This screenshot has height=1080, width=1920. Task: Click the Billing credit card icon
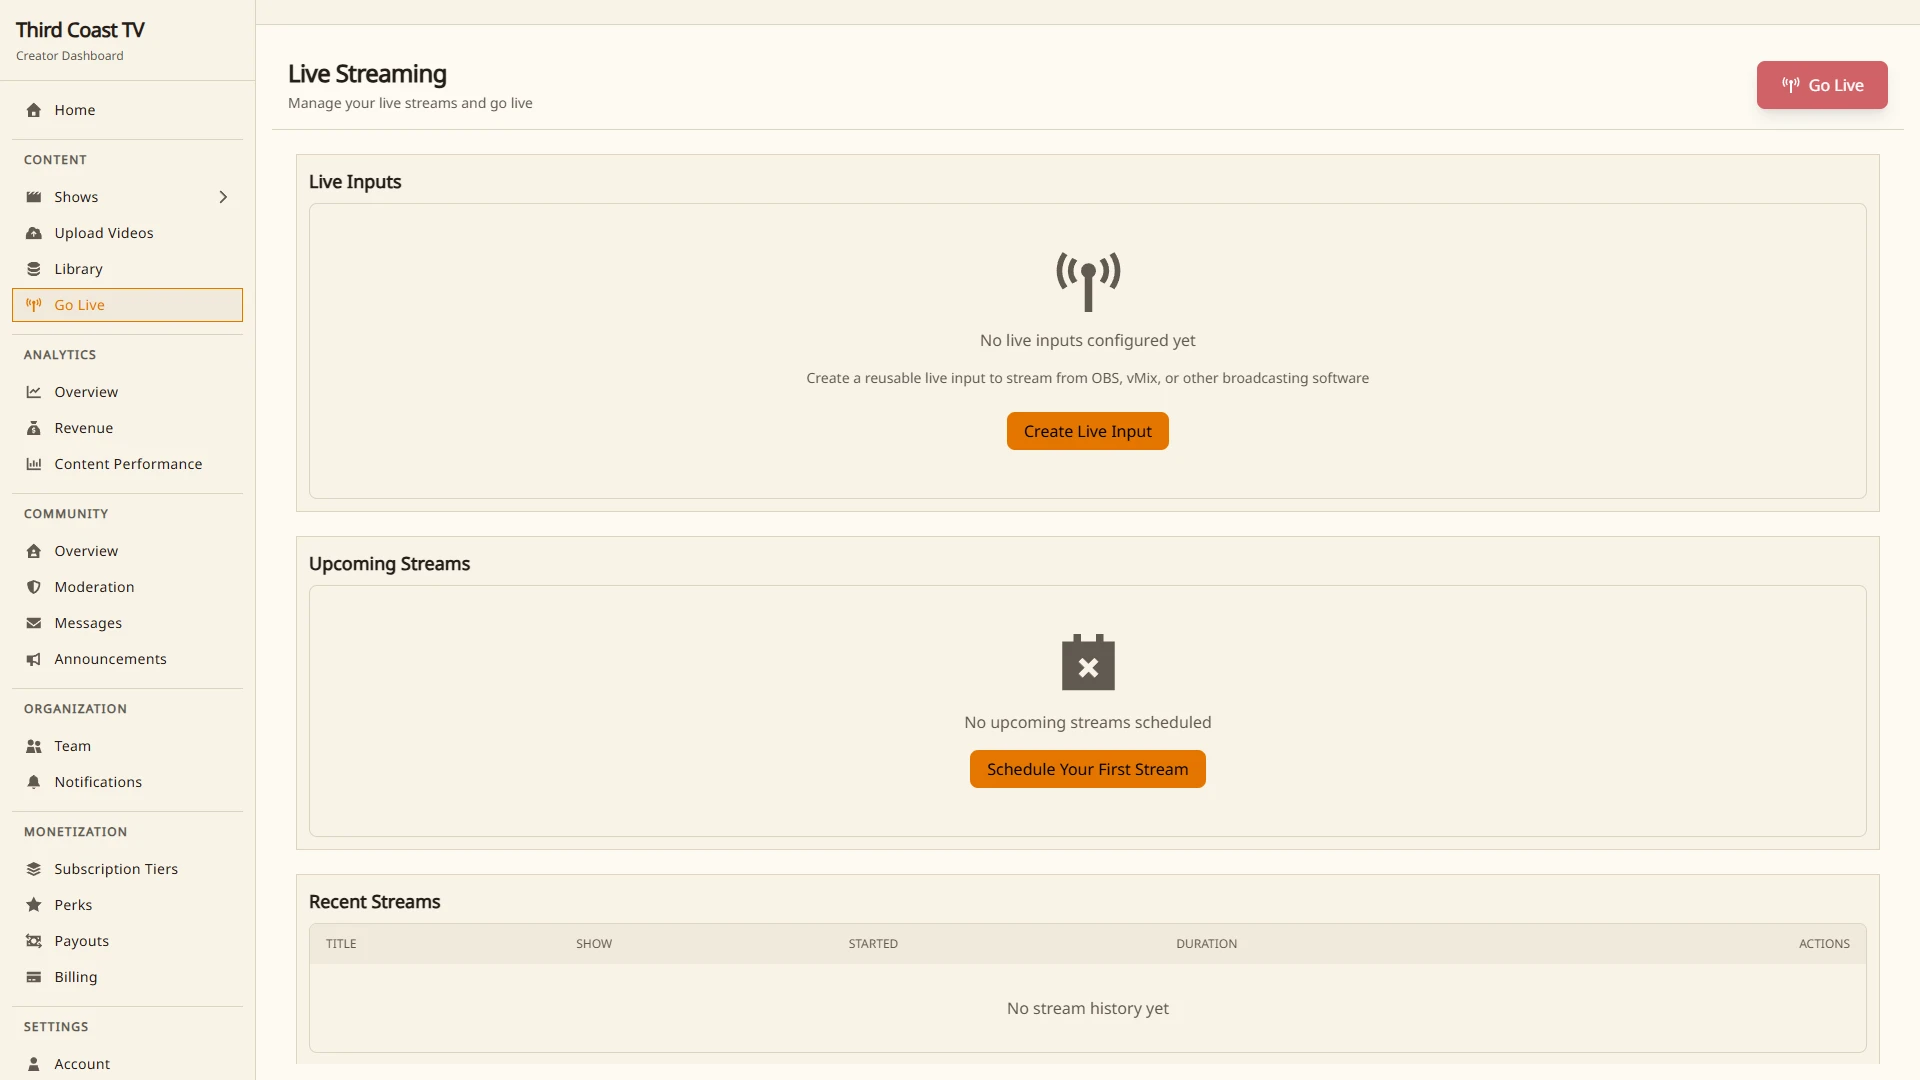(x=34, y=977)
